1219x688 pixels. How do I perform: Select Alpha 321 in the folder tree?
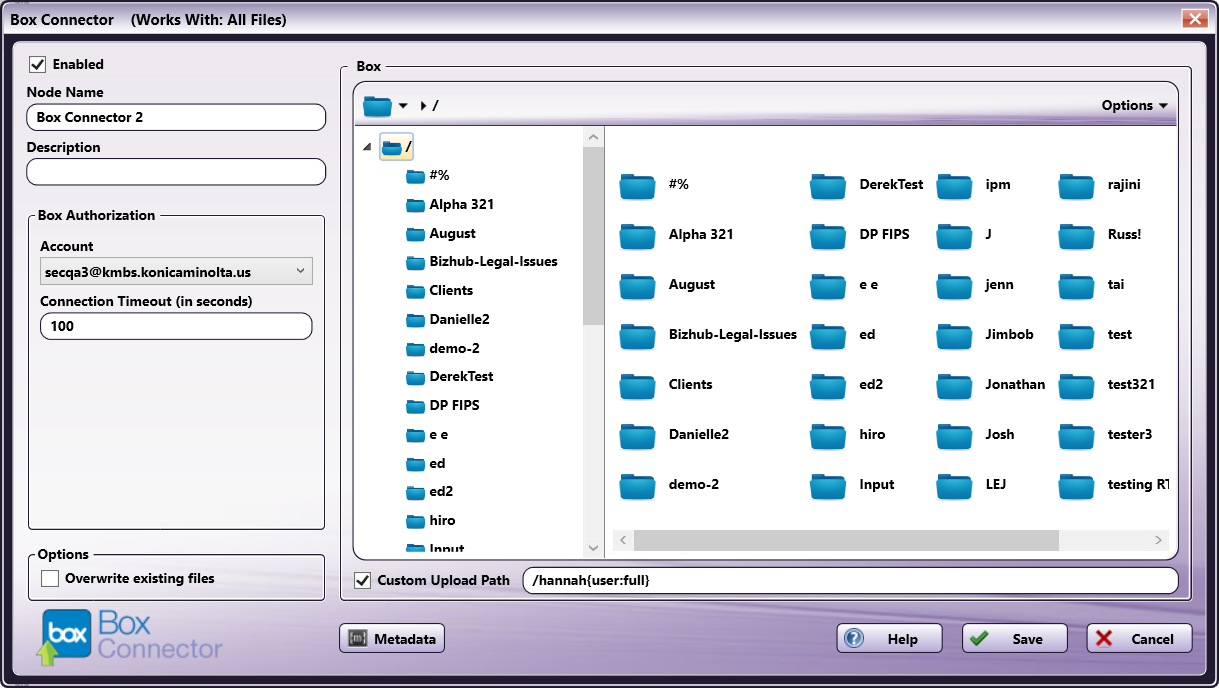(x=461, y=204)
